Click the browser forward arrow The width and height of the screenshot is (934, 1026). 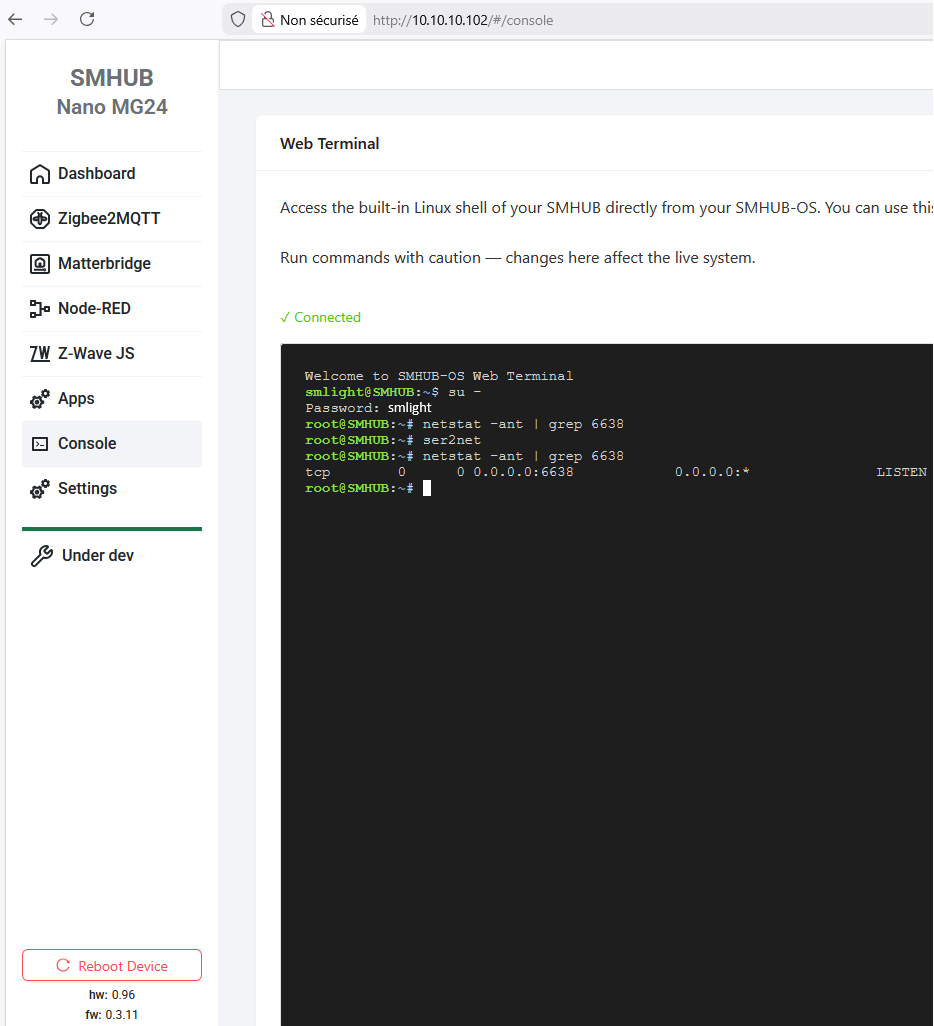tap(51, 20)
